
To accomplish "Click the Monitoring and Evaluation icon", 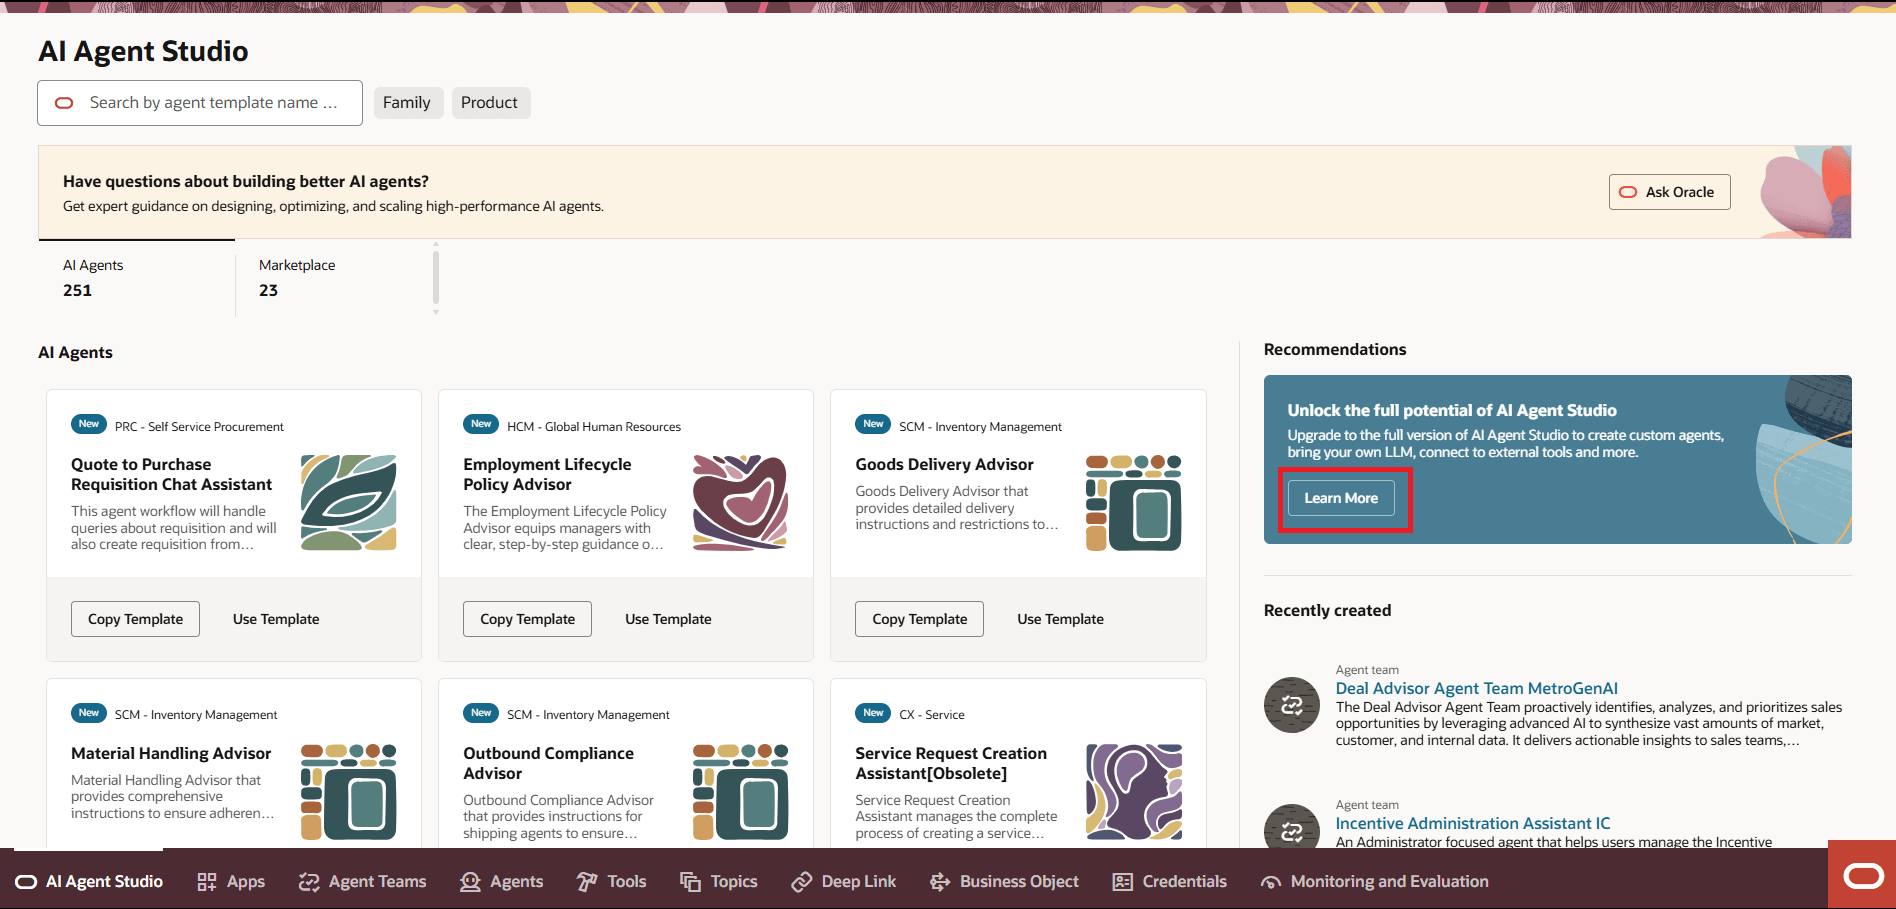I will pos(1270,881).
